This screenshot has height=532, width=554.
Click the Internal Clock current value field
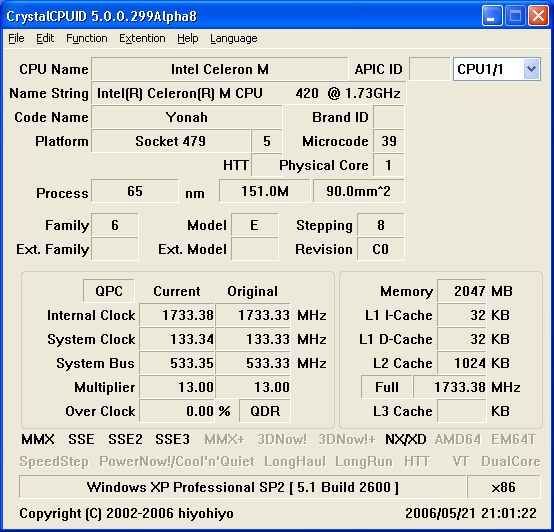click(177, 315)
